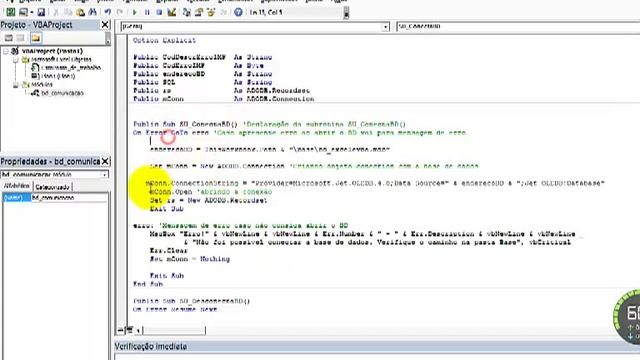The image size is (640, 360).
Task: Click the Public SQL As String line
Action: 203,82
